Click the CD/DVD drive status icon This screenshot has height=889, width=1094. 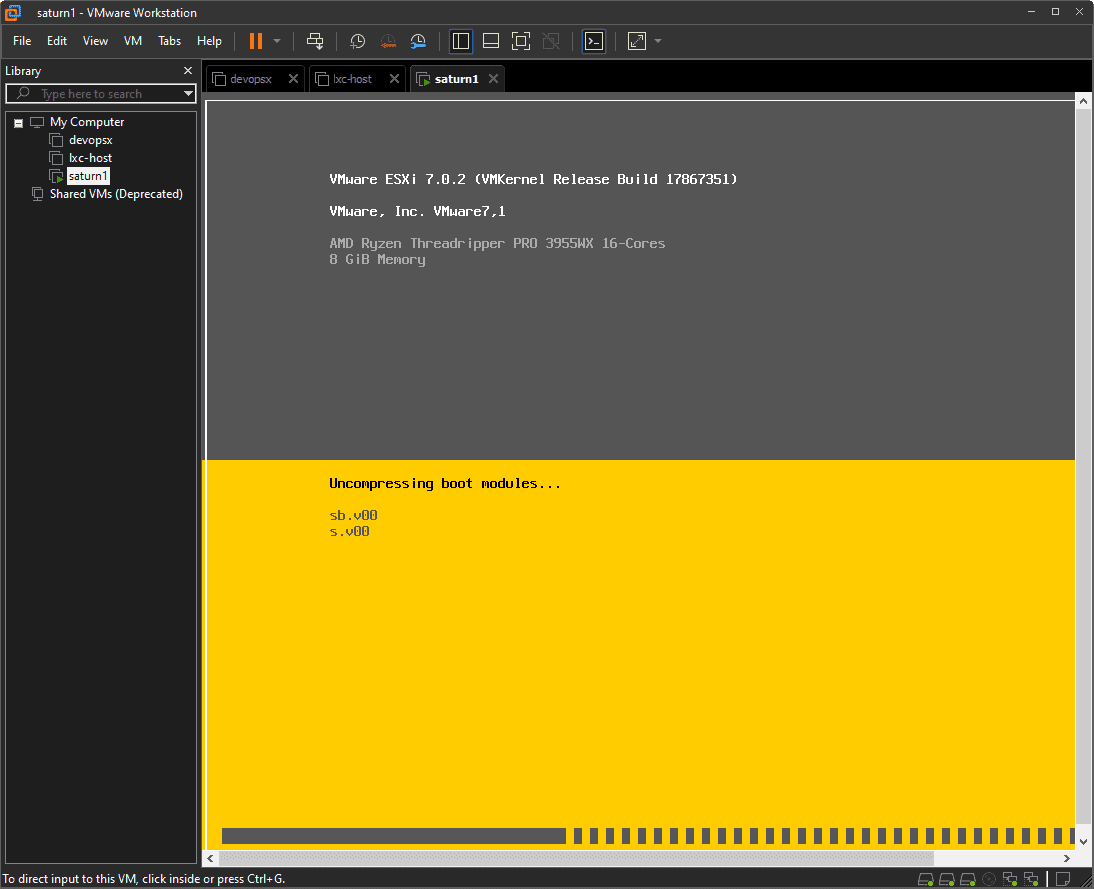click(989, 879)
